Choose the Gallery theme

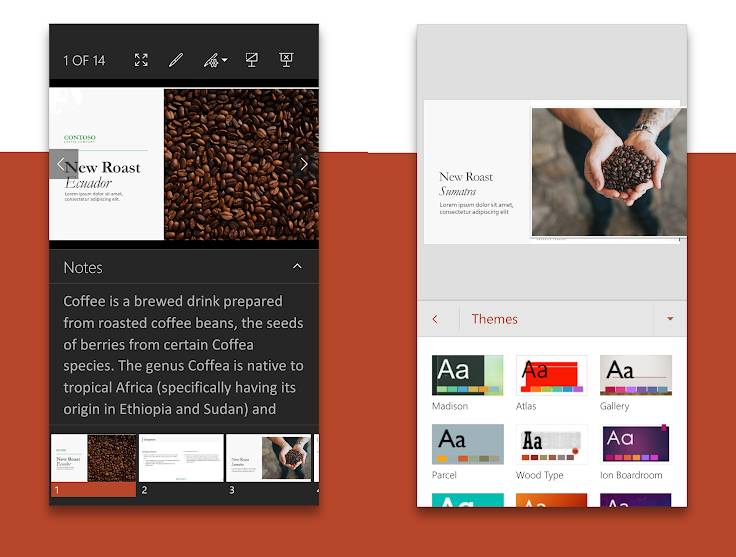pos(636,375)
